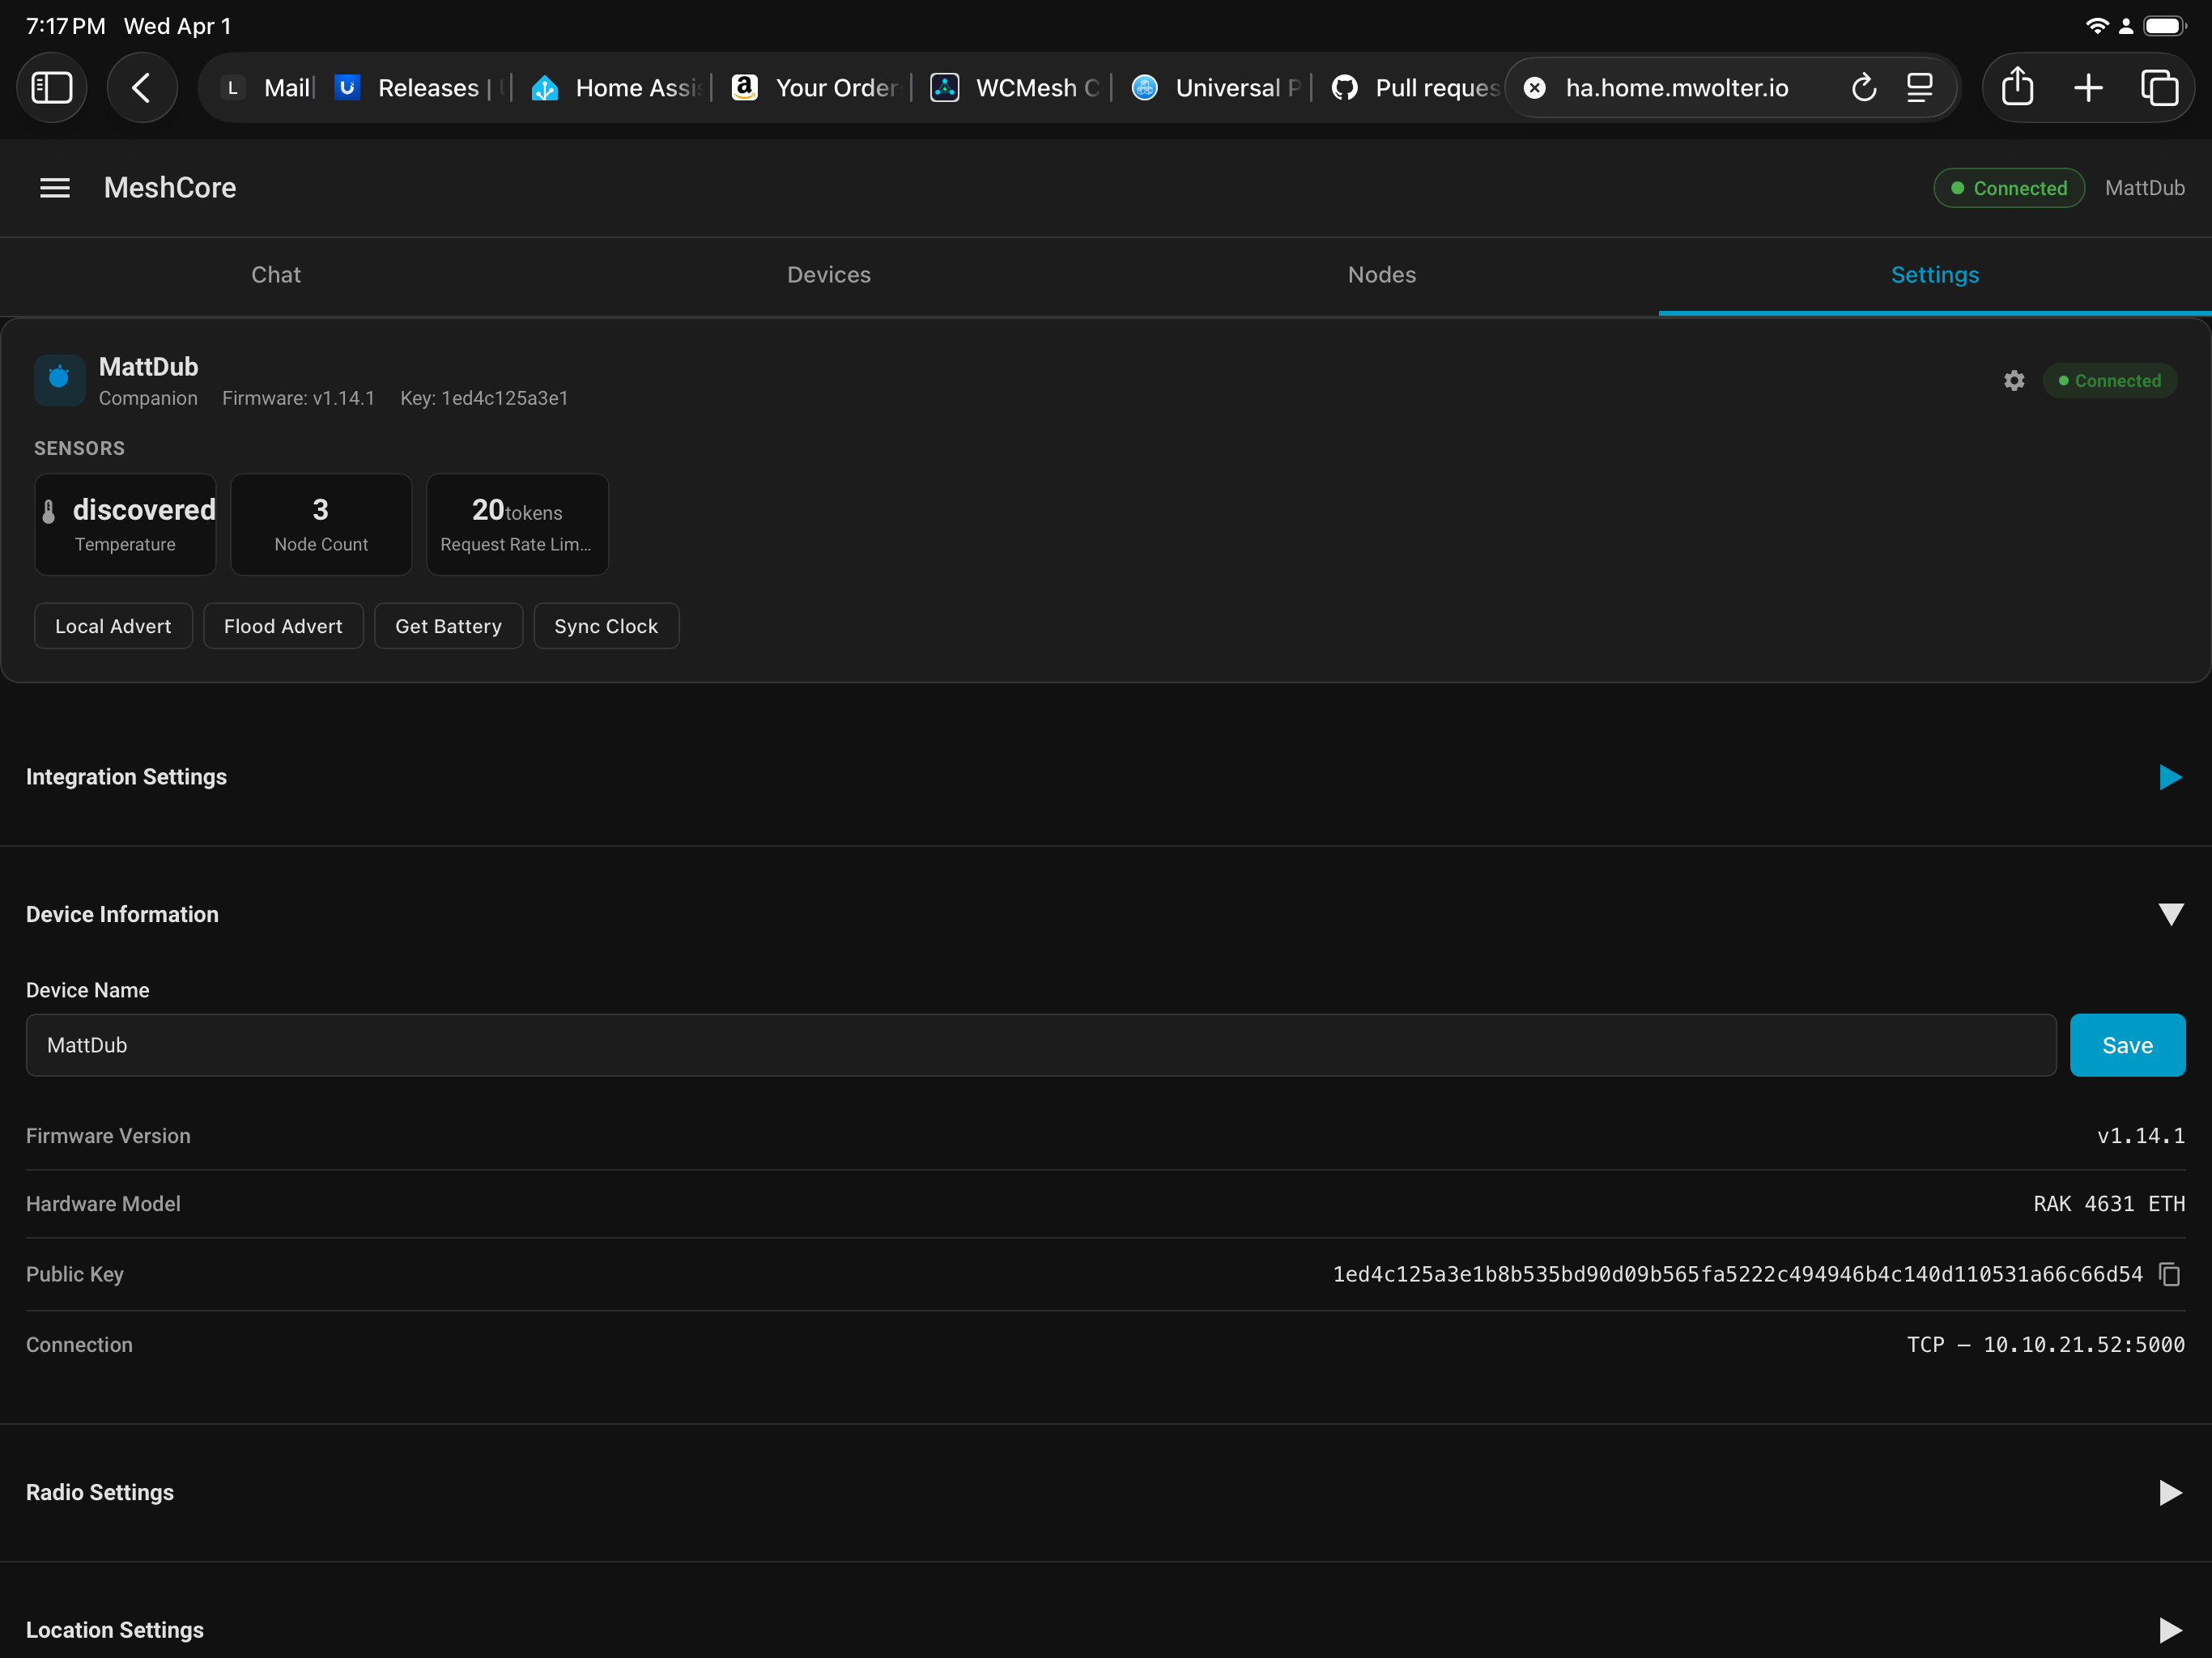The width and height of the screenshot is (2212, 1658).
Task: Click the RAK 4631 ETH hardware model
Action: [2109, 1204]
